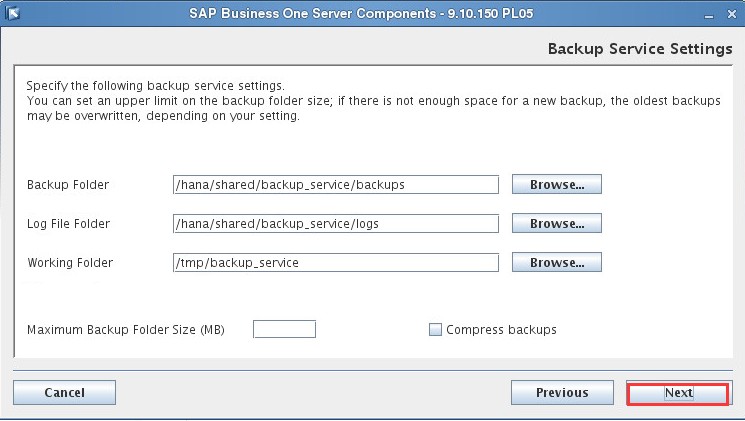The width and height of the screenshot is (745, 421).
Task: Click the 'Maximum Backup Folder Size (MB)' label
Action: click(x=126, y=329)
